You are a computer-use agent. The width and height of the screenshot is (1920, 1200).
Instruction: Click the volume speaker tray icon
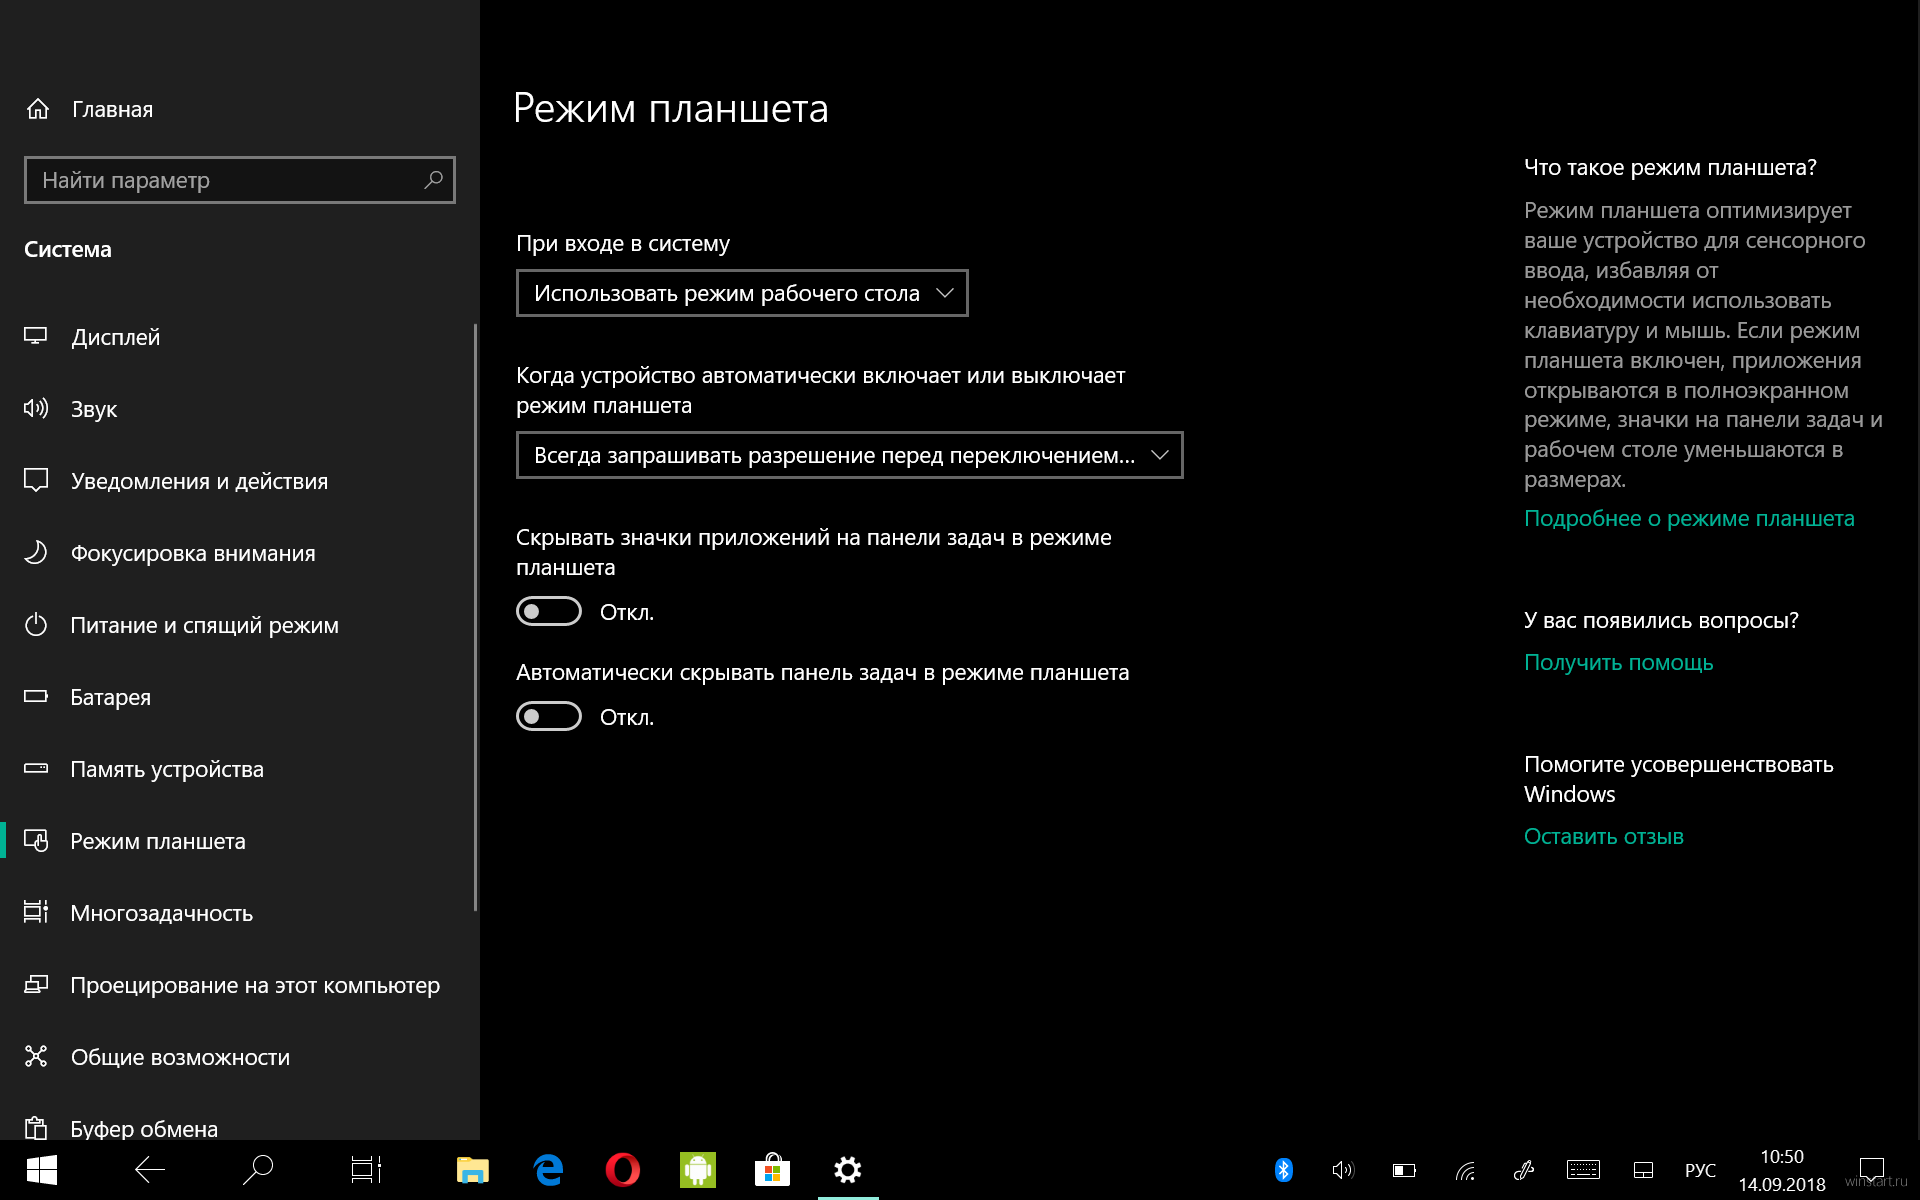pyautogui.click(x=1343, y=1169)
